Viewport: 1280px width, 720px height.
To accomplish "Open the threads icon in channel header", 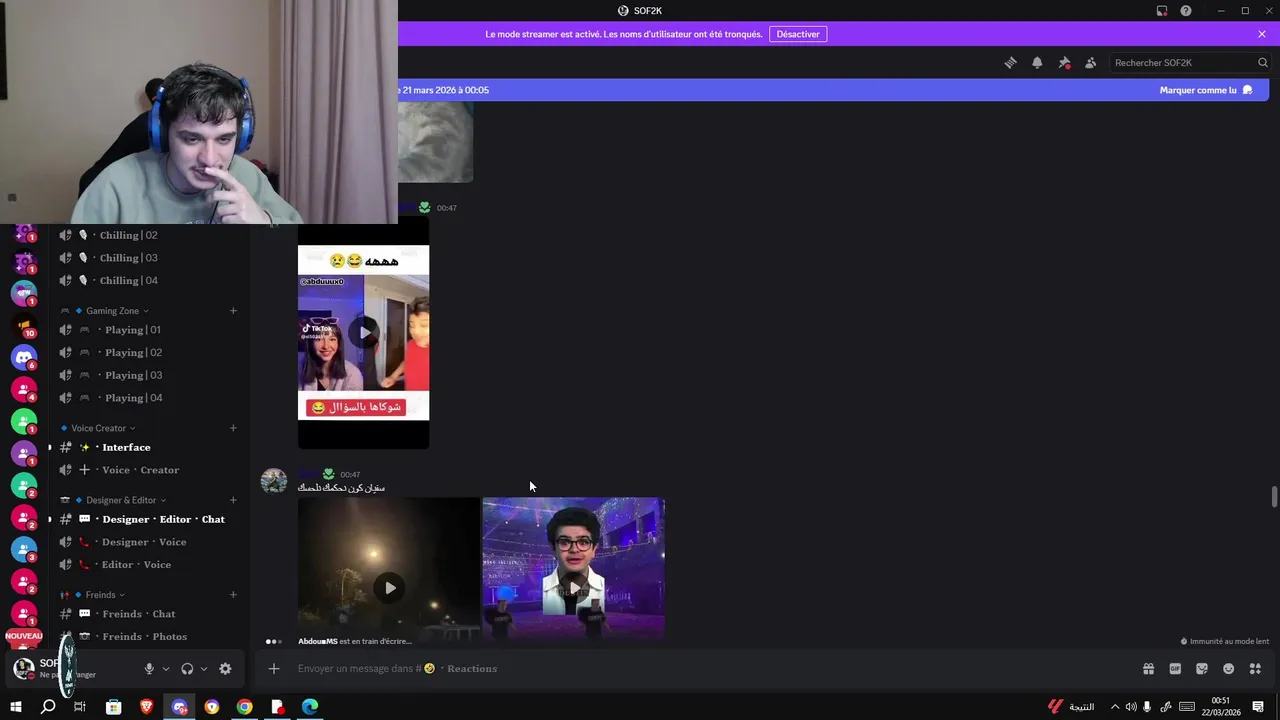I will [1010, 62].
